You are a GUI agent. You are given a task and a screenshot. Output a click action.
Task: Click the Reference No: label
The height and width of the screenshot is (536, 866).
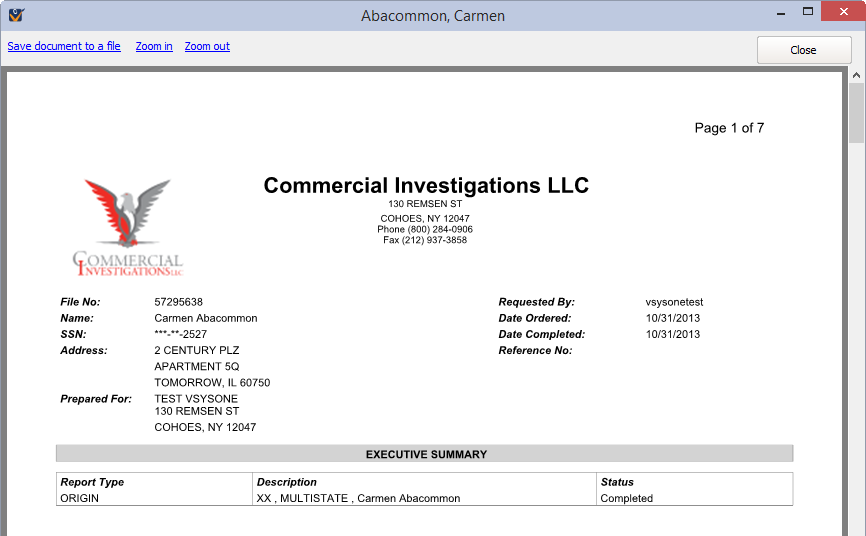[535, 350]
